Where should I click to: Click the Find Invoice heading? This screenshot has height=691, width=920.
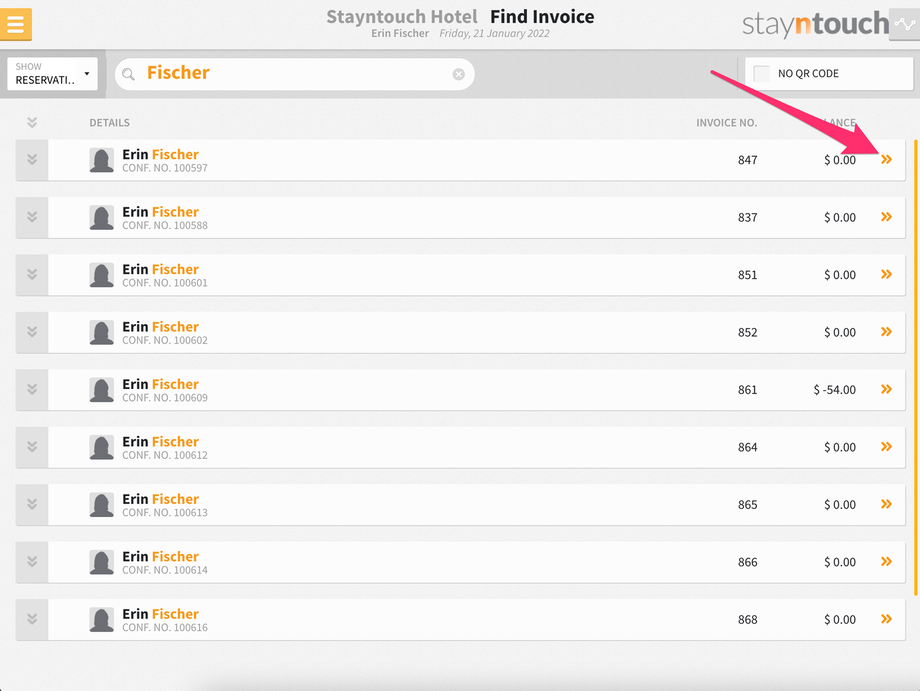pos(542,16)
